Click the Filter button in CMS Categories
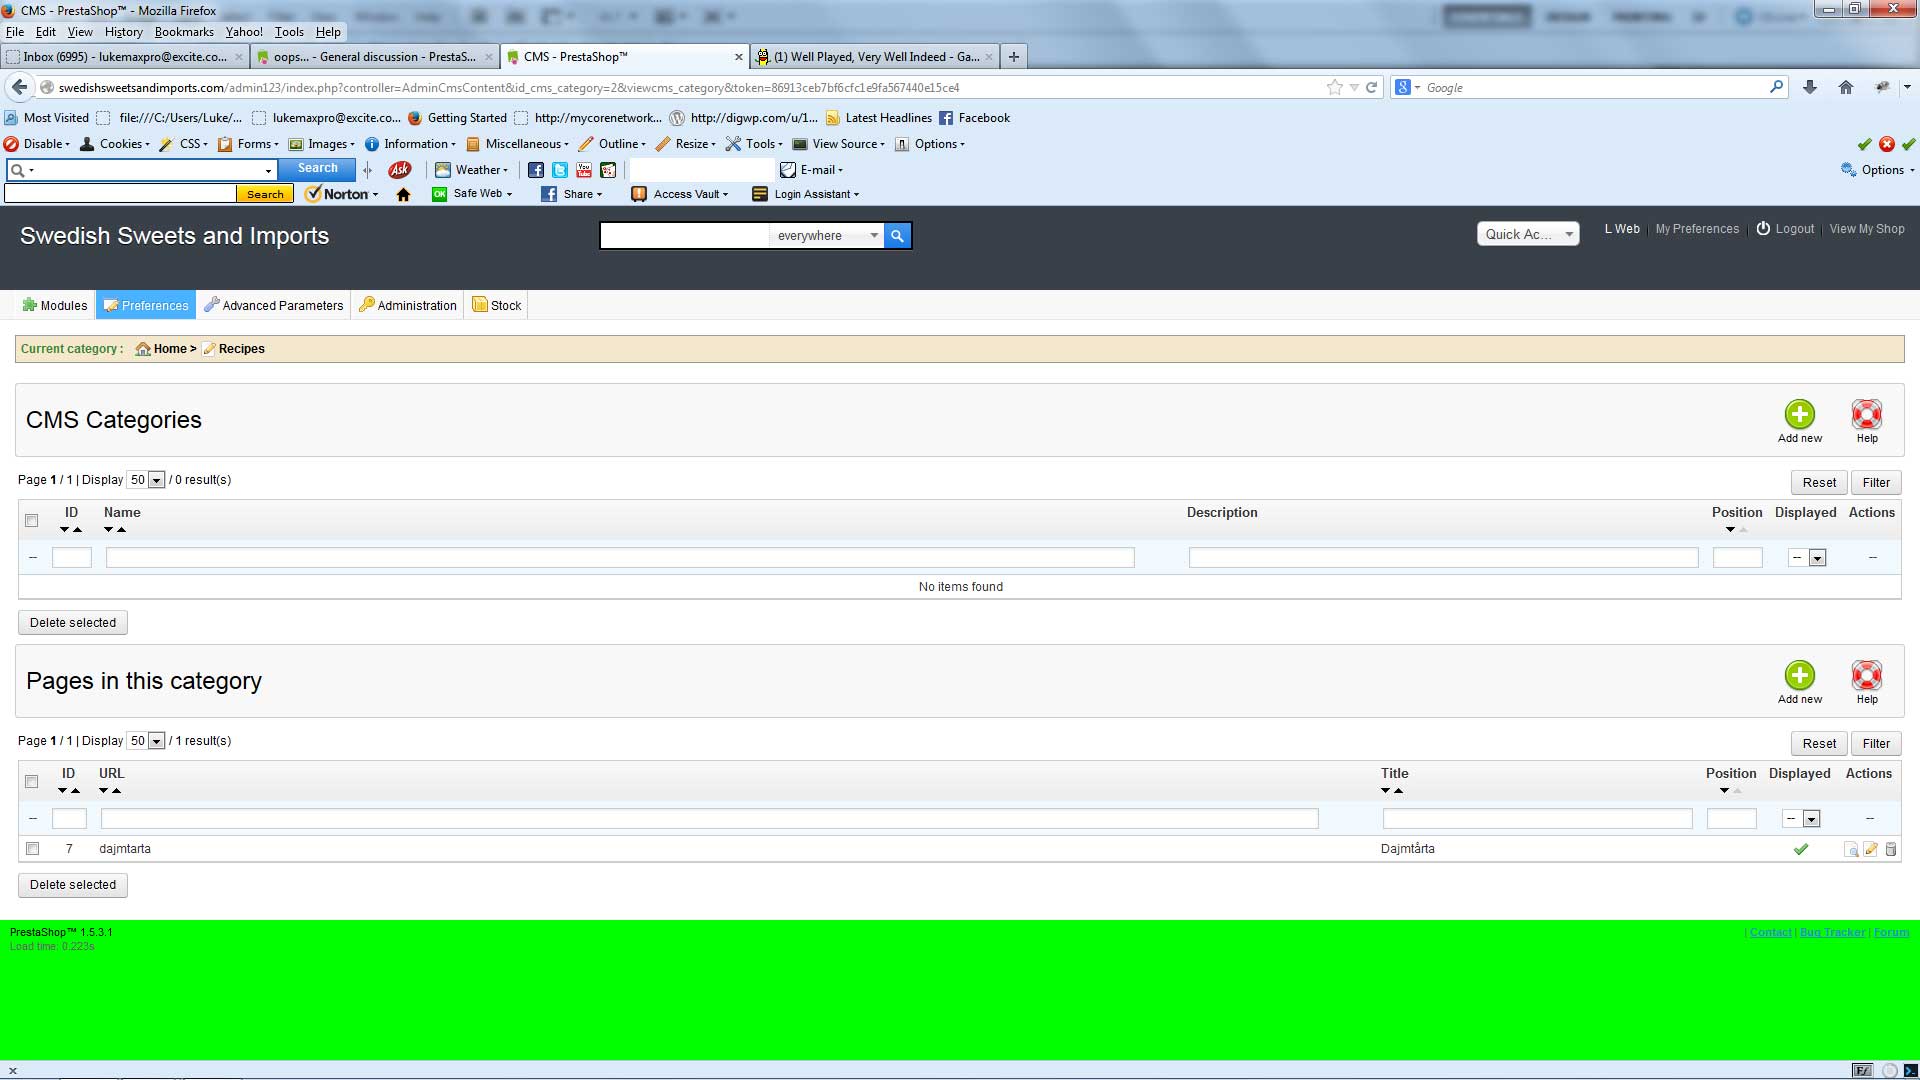Image resolution: width=1920 pixels, height=1080 pixels. 1875,483
